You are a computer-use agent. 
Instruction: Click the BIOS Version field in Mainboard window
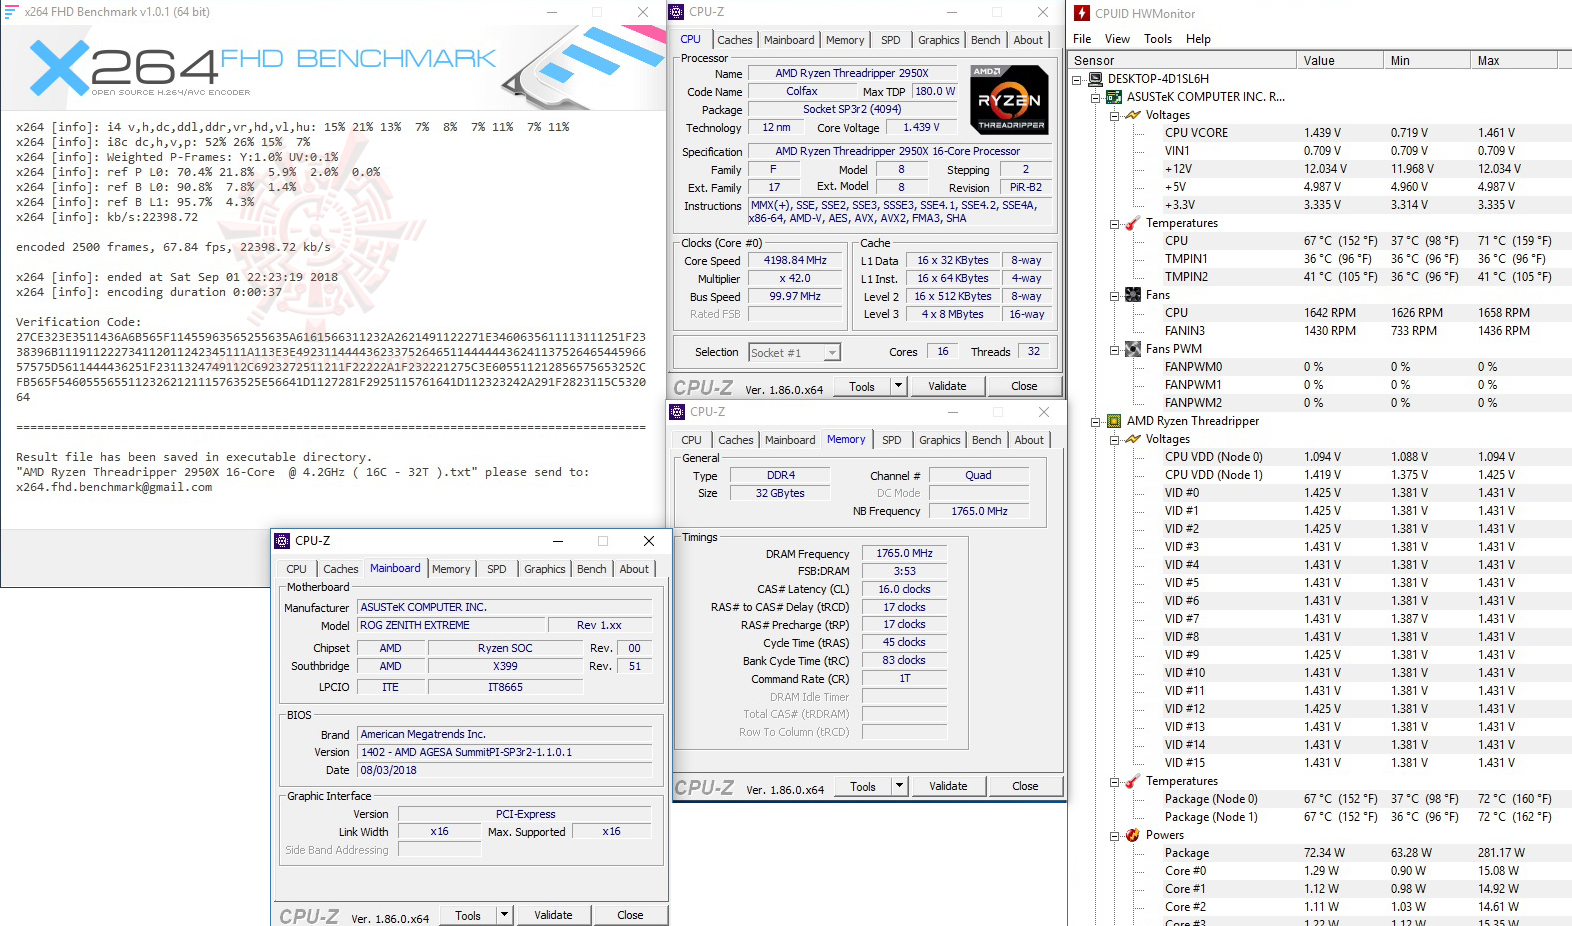tap(504, 752)
